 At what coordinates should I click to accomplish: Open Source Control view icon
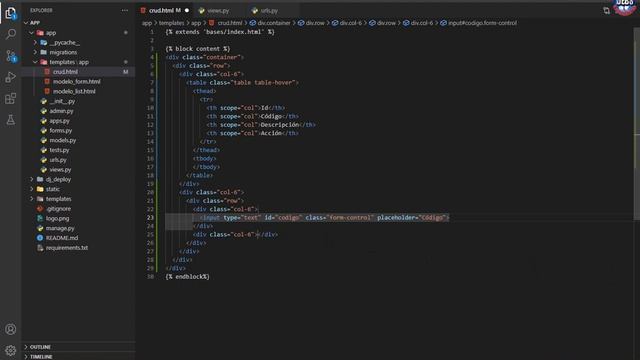click(x=11, y=56)
